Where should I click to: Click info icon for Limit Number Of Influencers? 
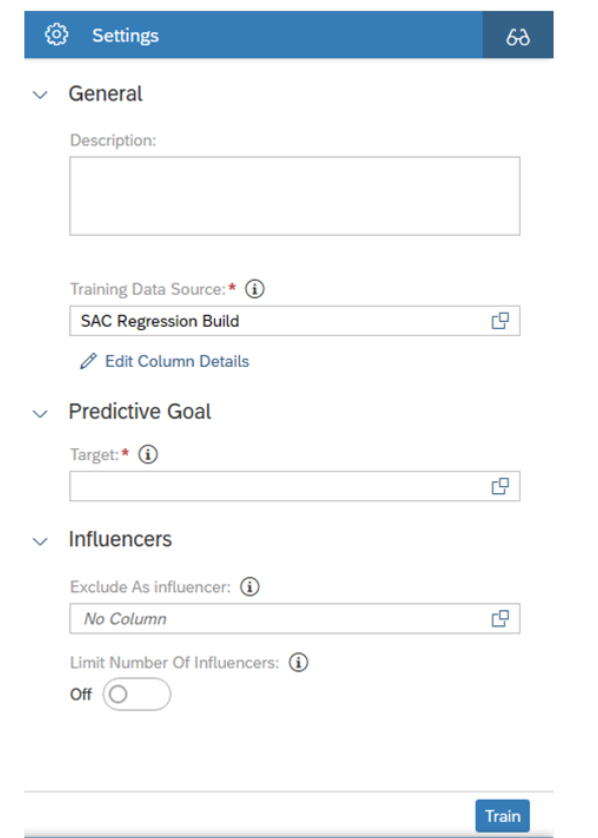pos(298,662)
